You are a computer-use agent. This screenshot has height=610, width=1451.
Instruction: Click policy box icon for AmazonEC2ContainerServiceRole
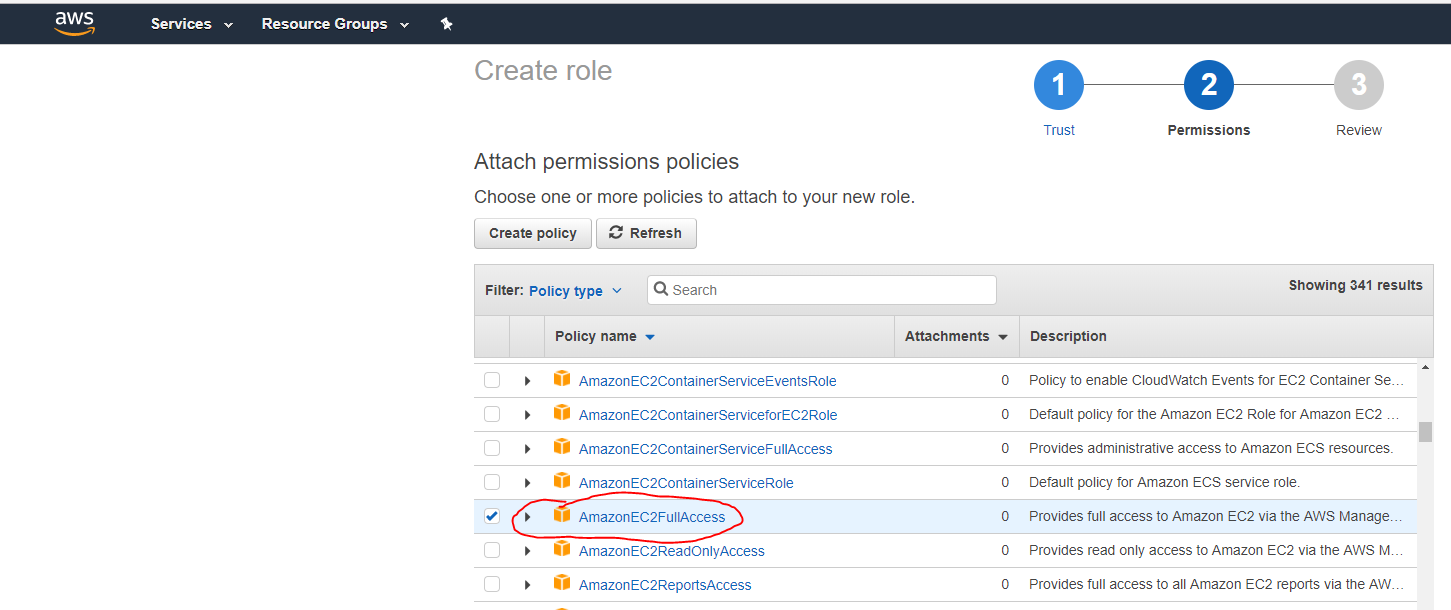click(x=562, y=481)
